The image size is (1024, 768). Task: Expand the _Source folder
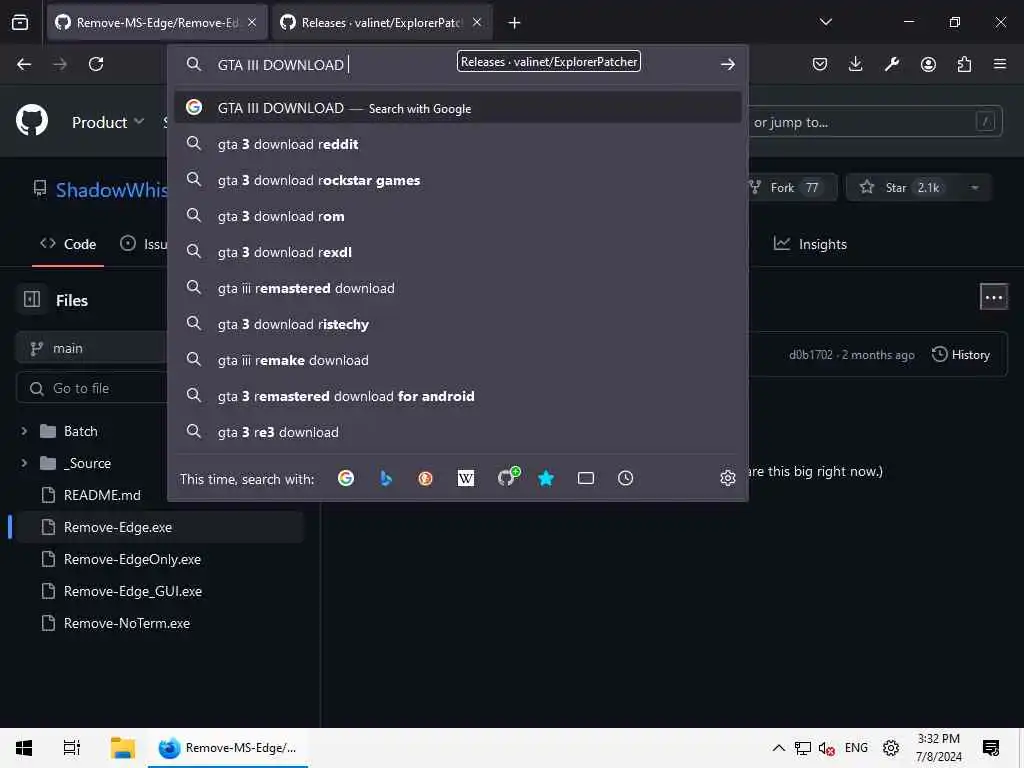point(24,463)
